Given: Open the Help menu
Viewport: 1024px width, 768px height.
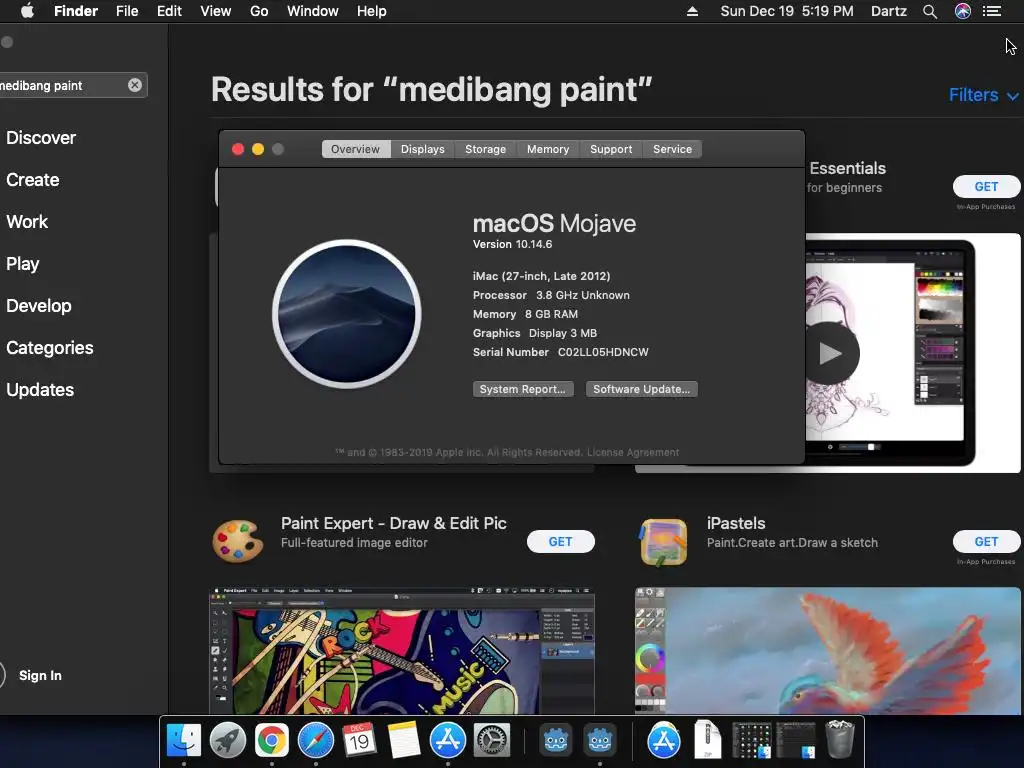Looking at the screenshot, I should [x=372, y=11].
